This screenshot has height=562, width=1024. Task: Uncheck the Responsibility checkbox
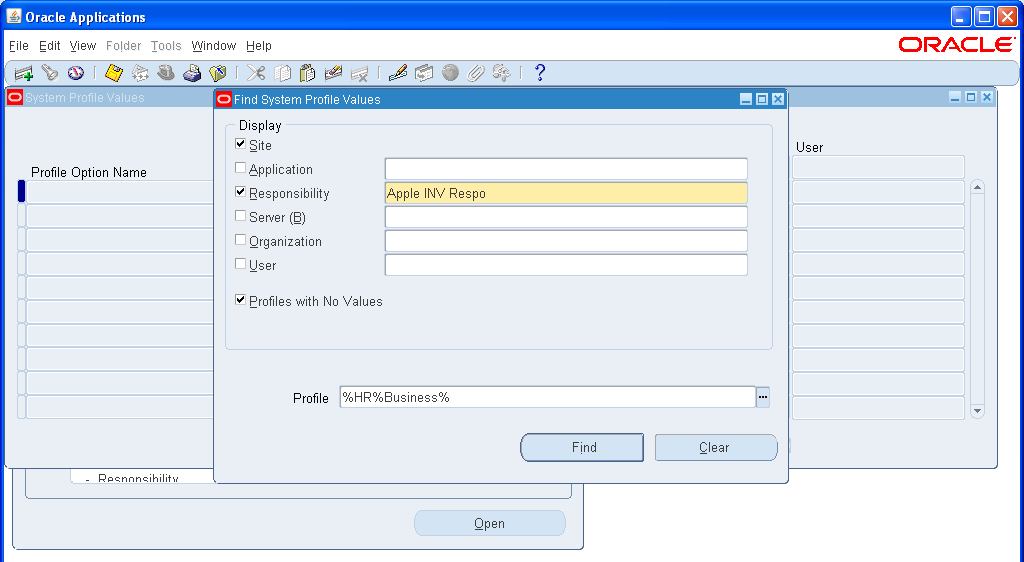coord(240,192)
